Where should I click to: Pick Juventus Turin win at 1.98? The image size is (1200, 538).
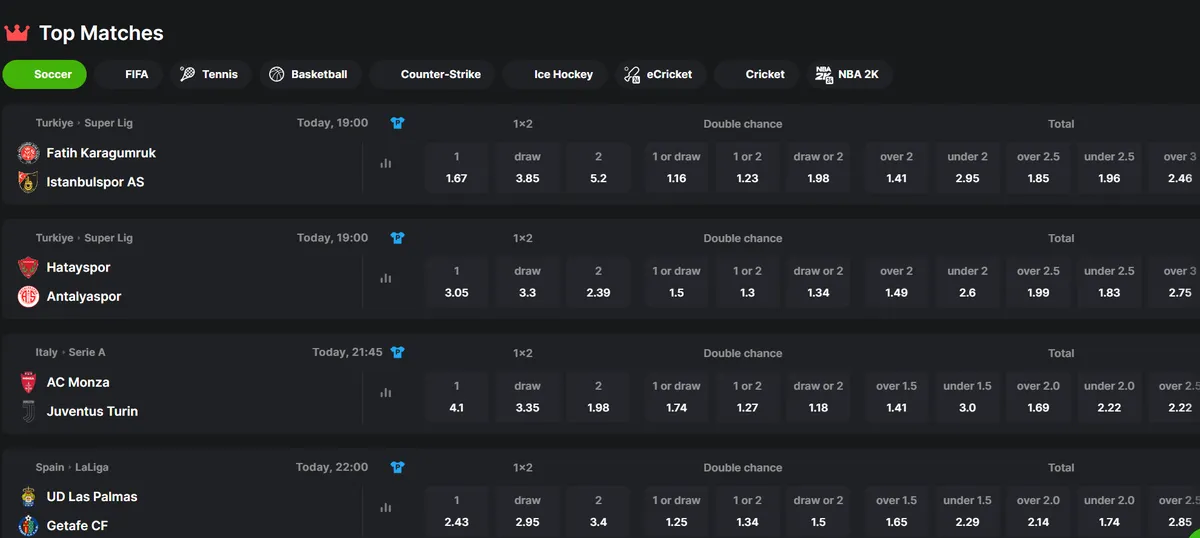pos(598,396)
